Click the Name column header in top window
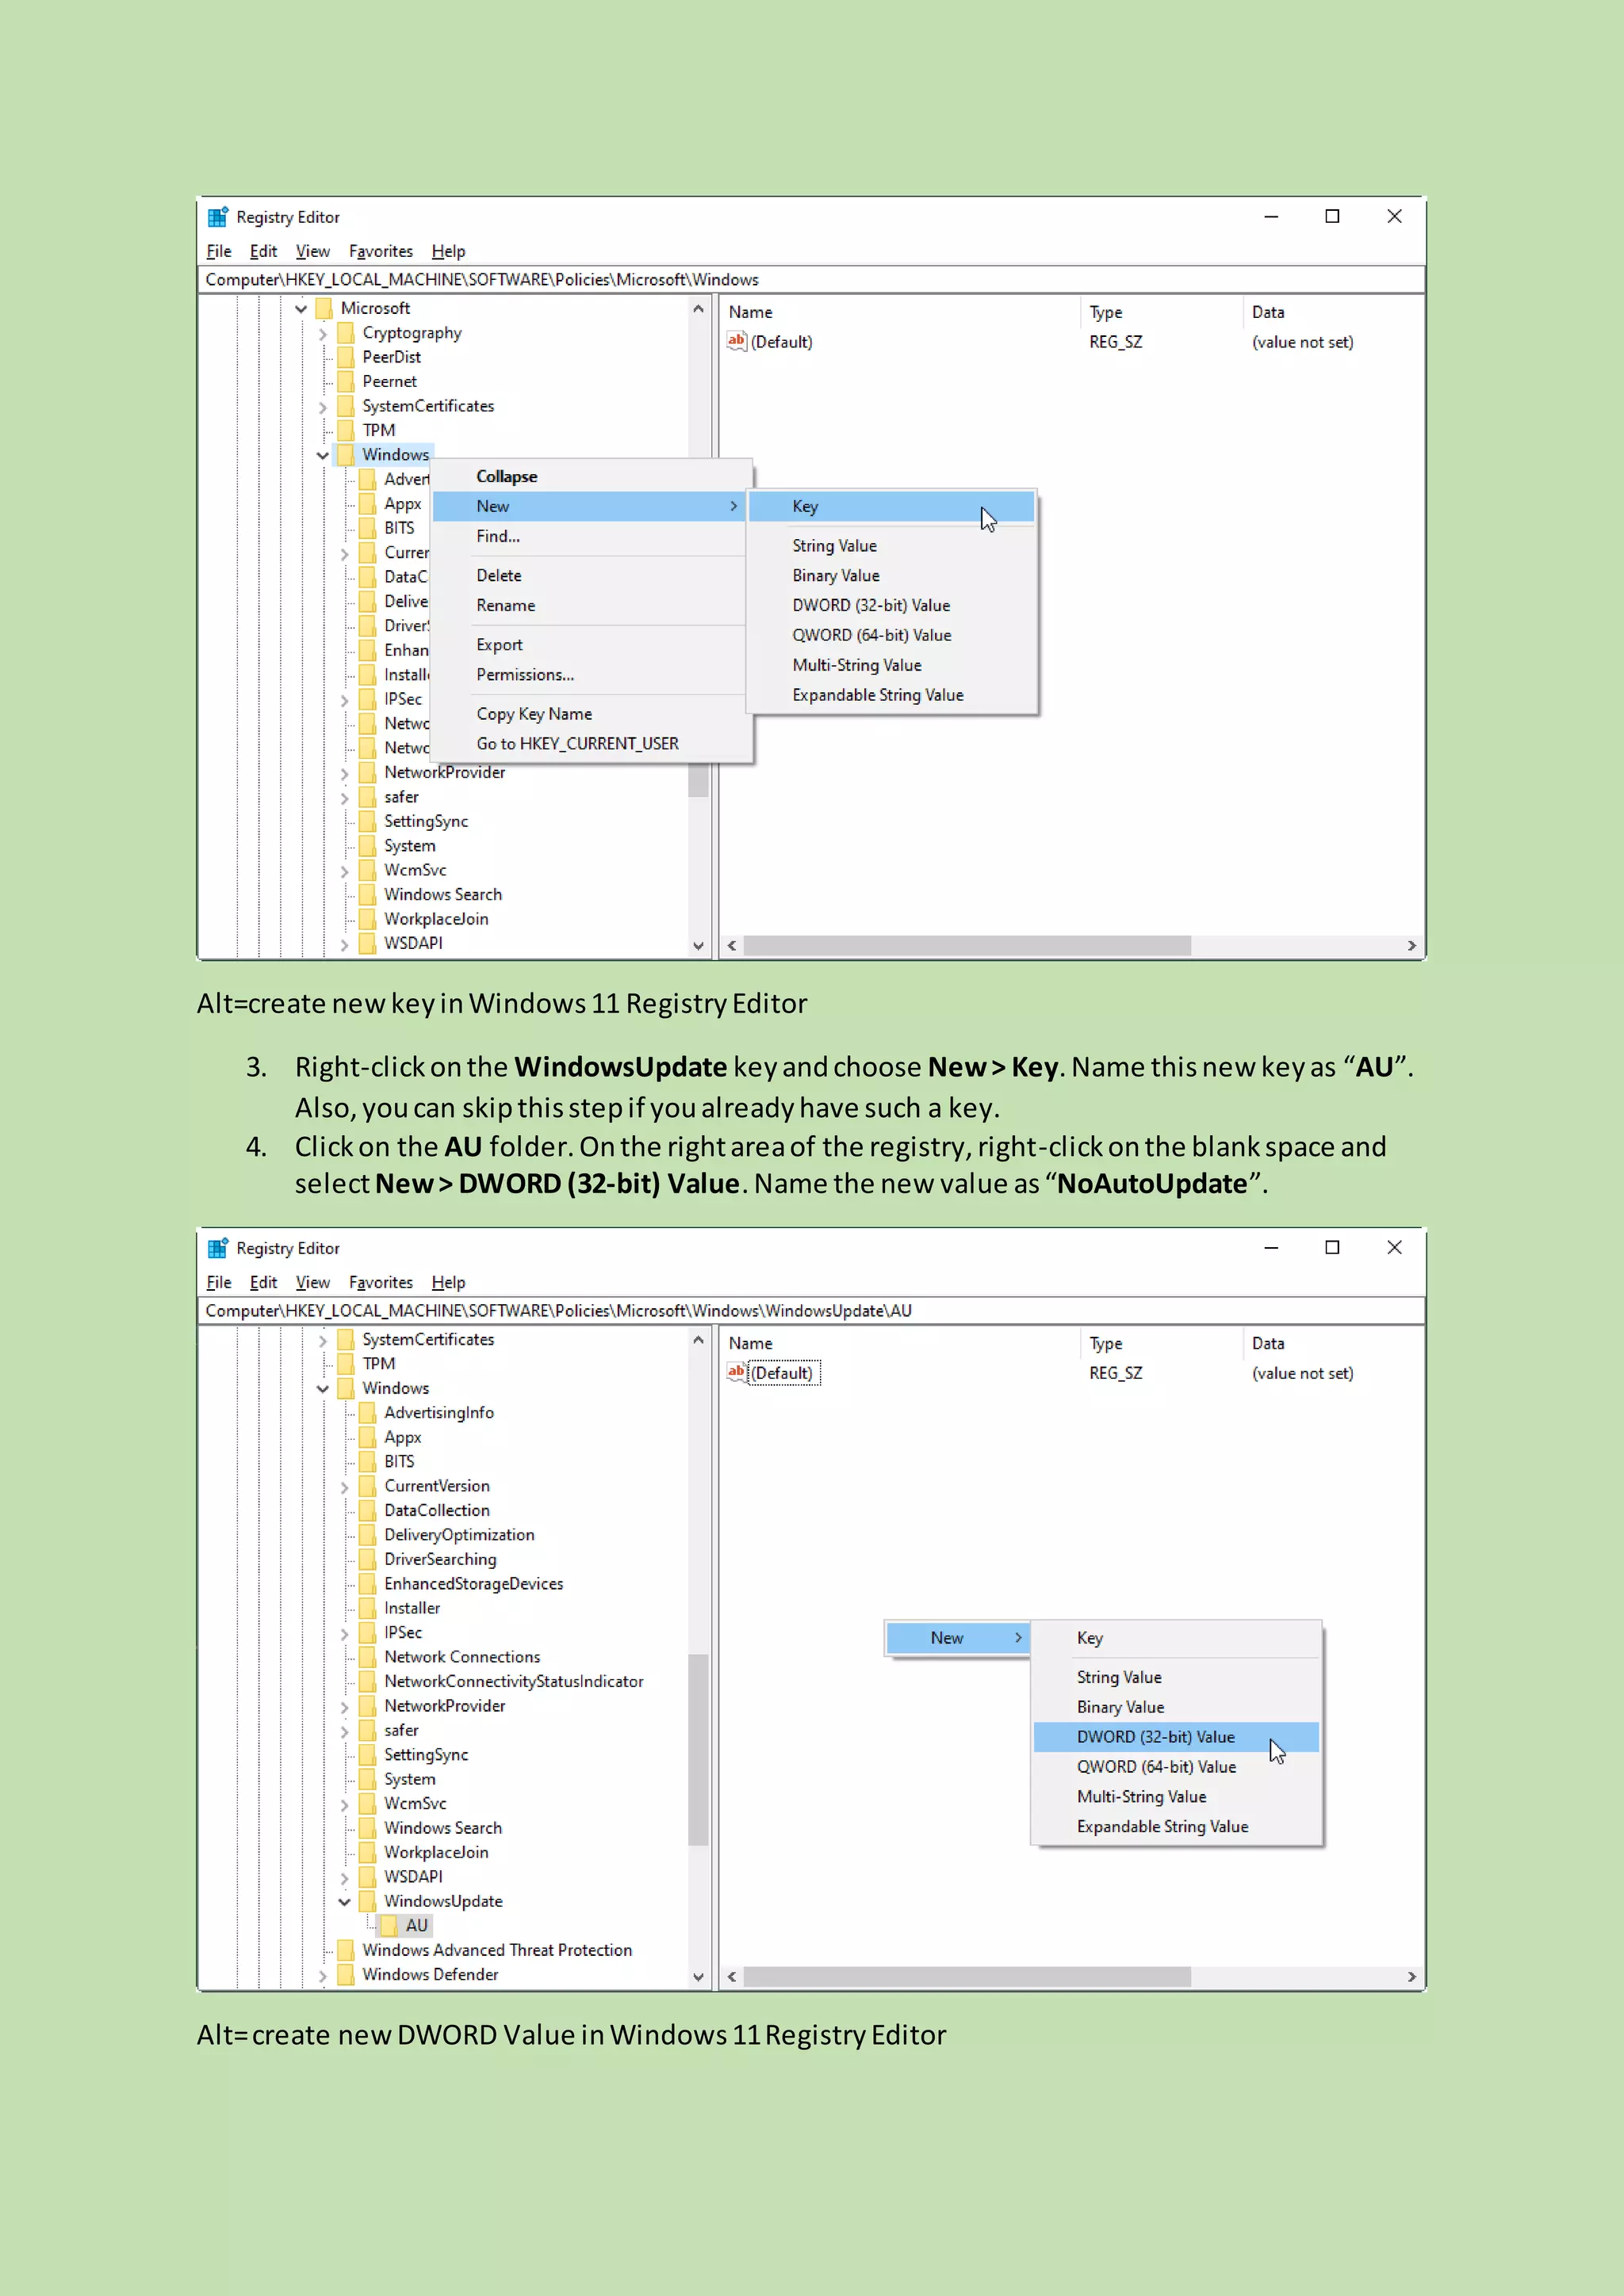1624x2296 pixels. [900, 312]
